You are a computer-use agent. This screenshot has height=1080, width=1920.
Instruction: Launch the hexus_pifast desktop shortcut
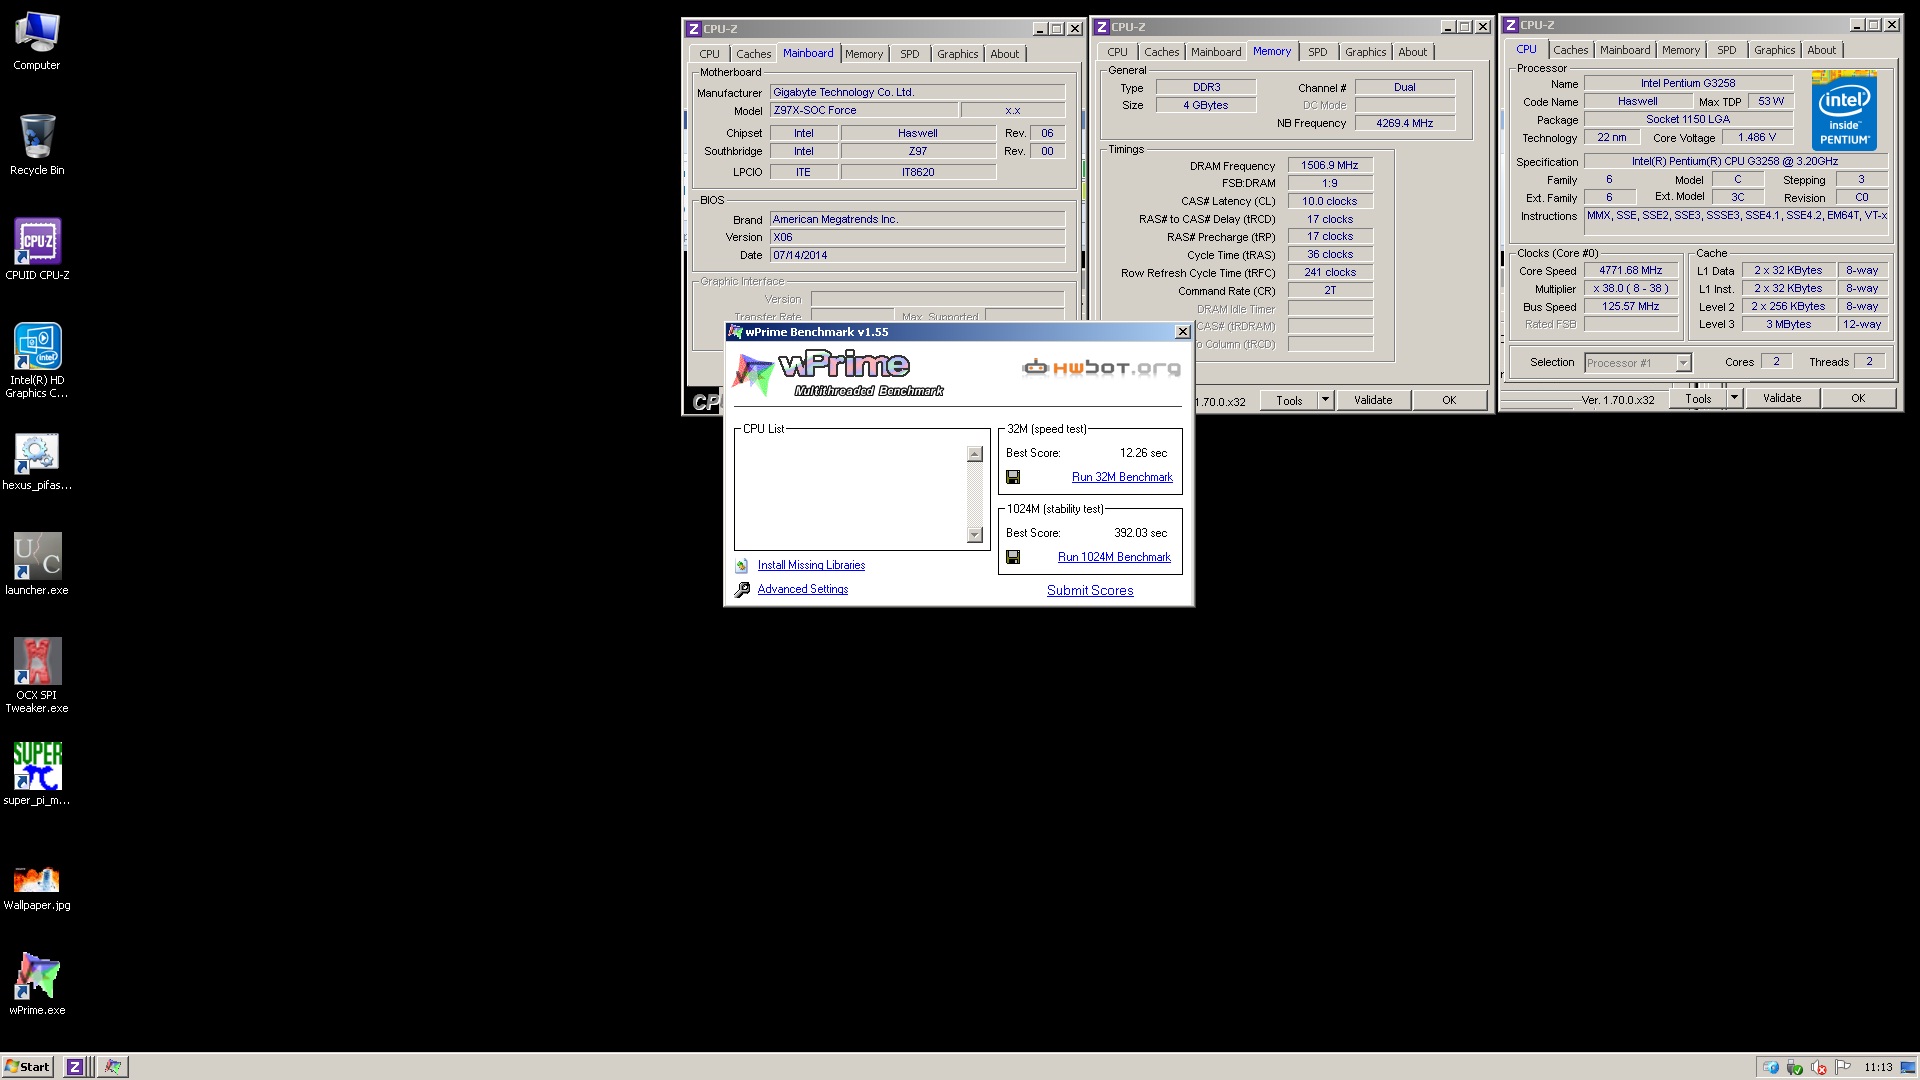tap(37, 462)
